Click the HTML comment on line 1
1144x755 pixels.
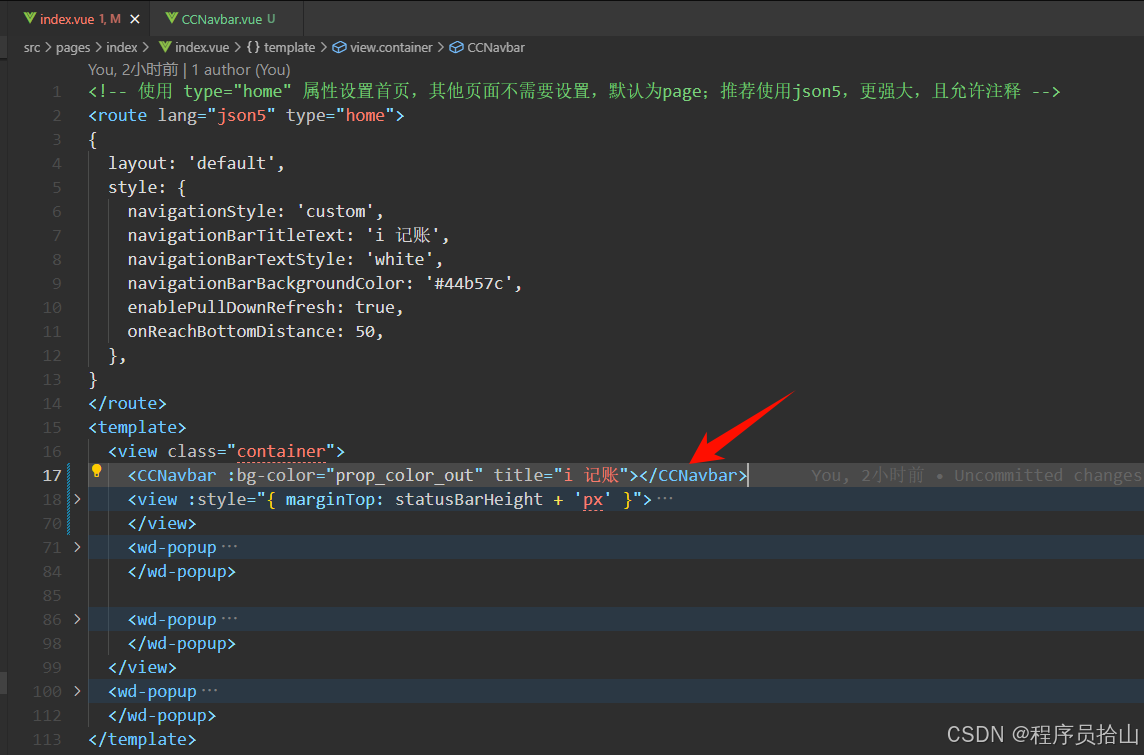coord(573,92)
